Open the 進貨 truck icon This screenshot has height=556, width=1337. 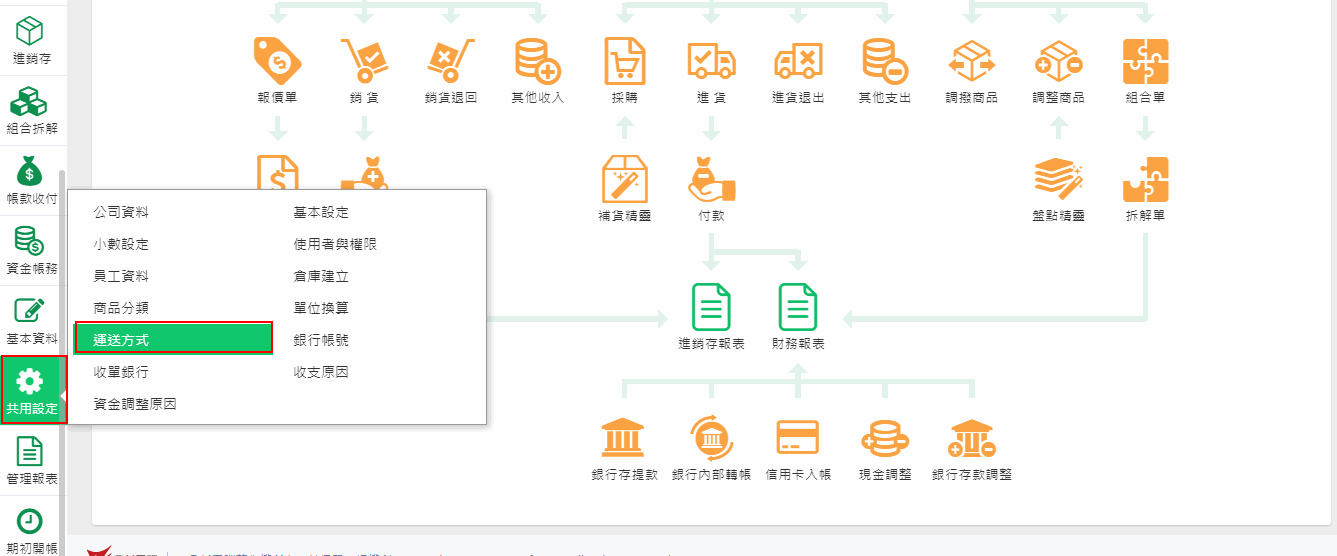tap(711, 61)
